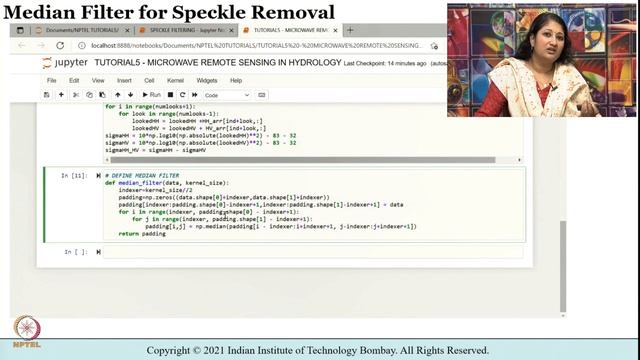Screen dimensions: 640x360
Task: Add page to favorites star icon
Action: (x=434, y=46)
